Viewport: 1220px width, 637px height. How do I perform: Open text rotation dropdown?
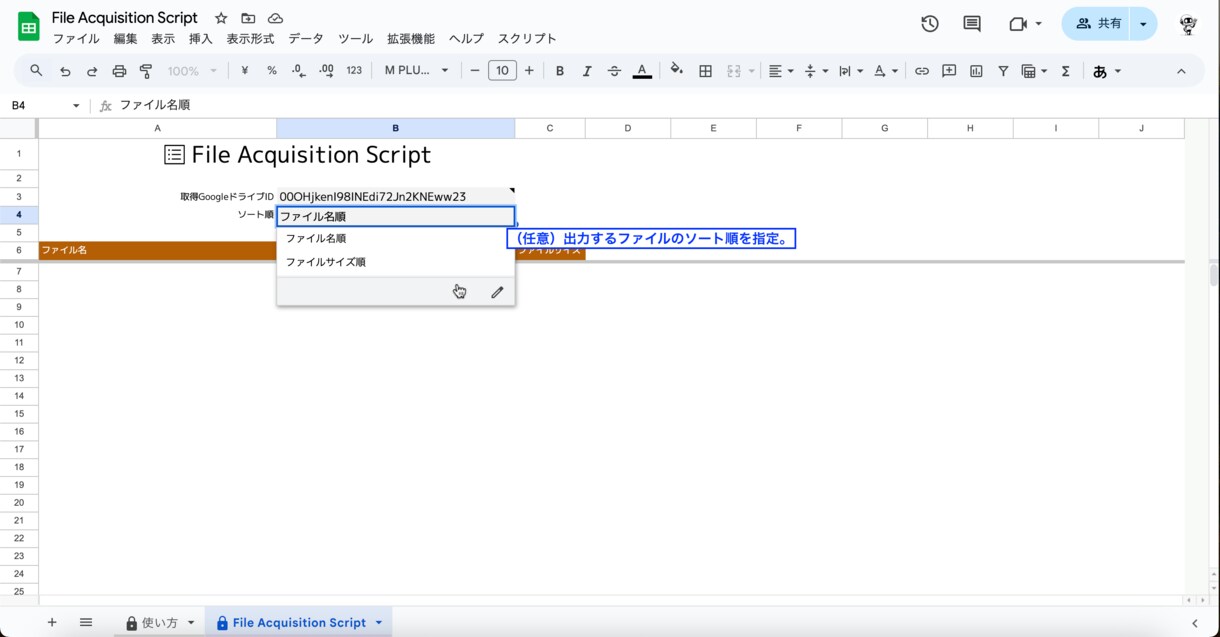click(x=886, y=71)
